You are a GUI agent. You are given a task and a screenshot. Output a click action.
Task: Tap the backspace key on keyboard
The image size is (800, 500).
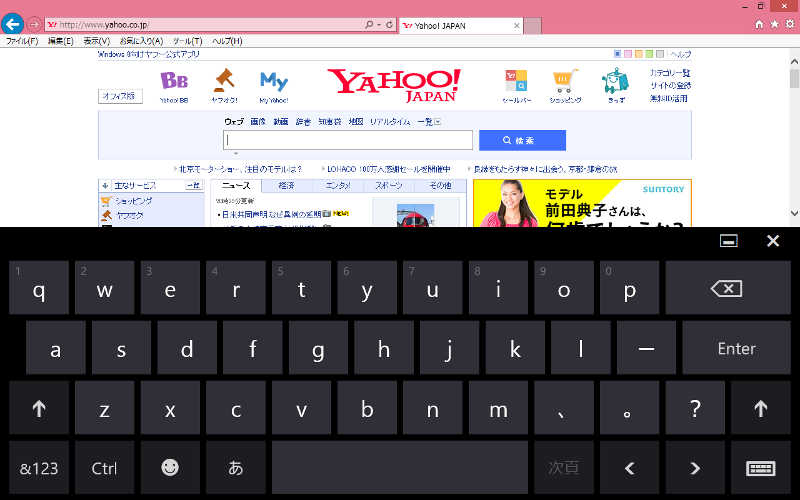coord(728,288)
